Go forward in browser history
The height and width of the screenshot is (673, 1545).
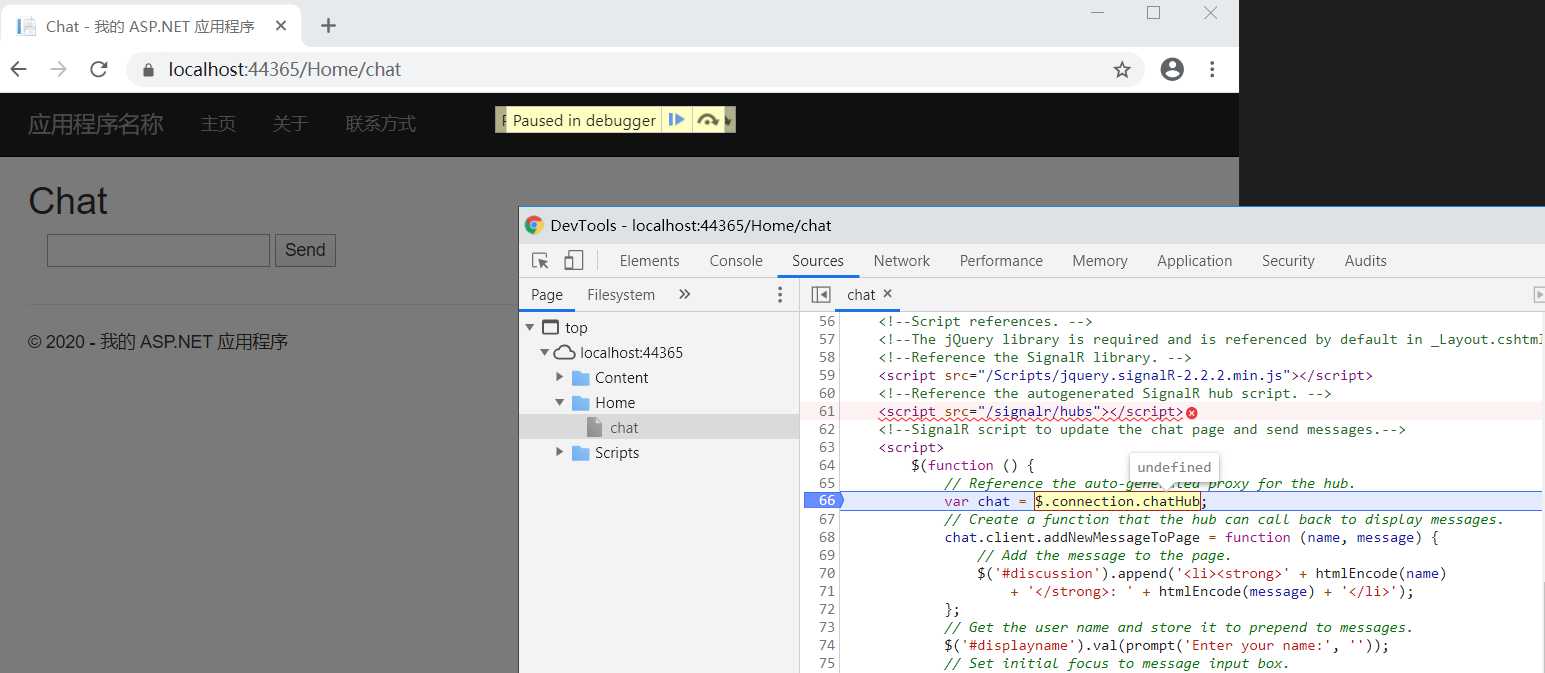point(58,69)
